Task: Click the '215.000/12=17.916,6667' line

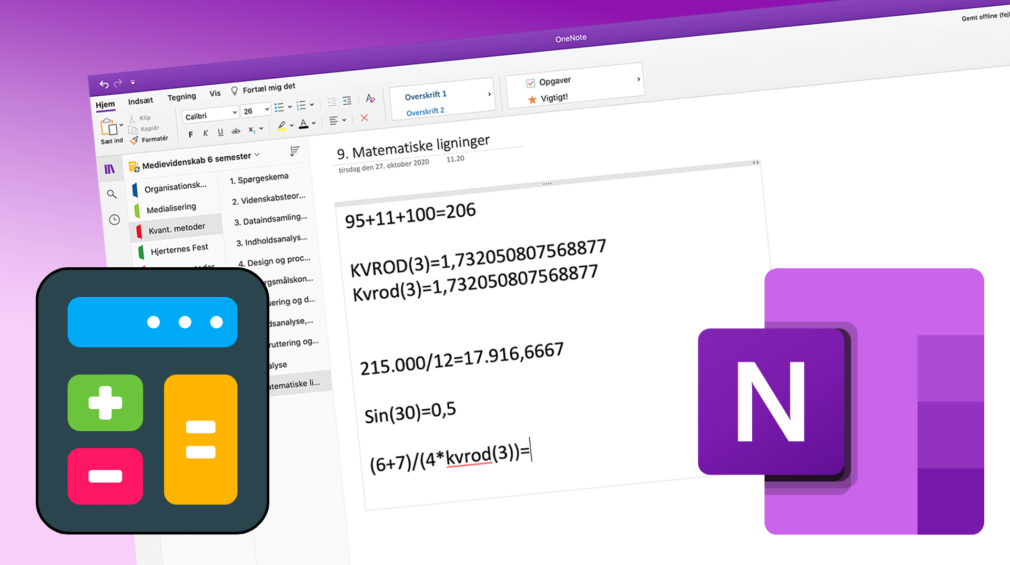Action: tap(462, 359)
